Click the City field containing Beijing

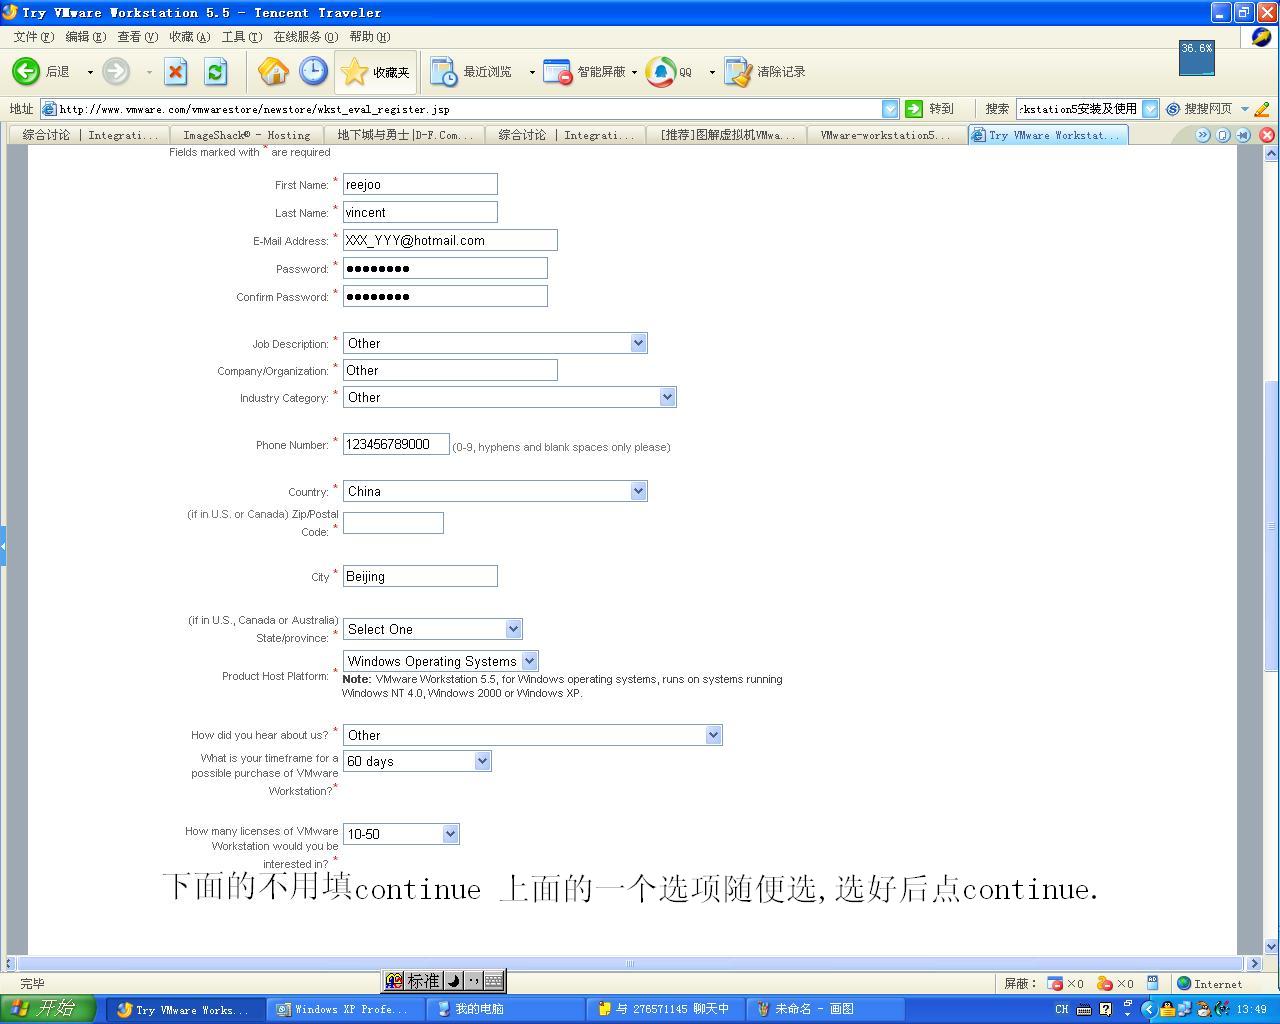420,576
